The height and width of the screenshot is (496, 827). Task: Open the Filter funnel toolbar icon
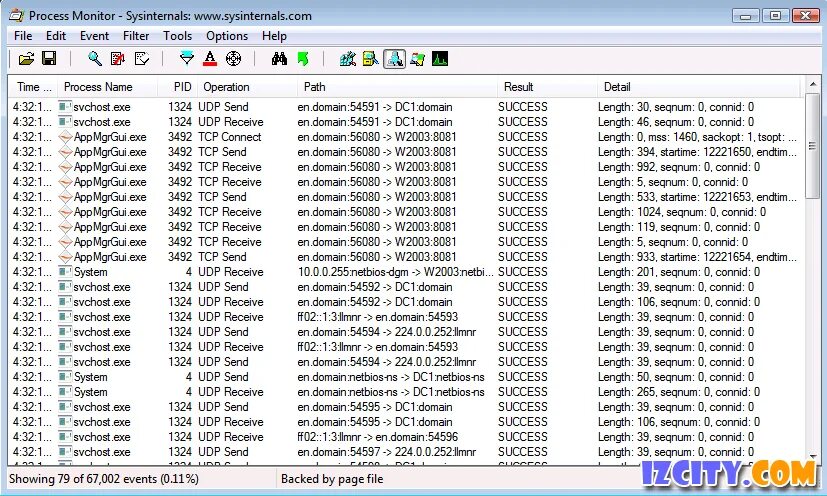186,59
